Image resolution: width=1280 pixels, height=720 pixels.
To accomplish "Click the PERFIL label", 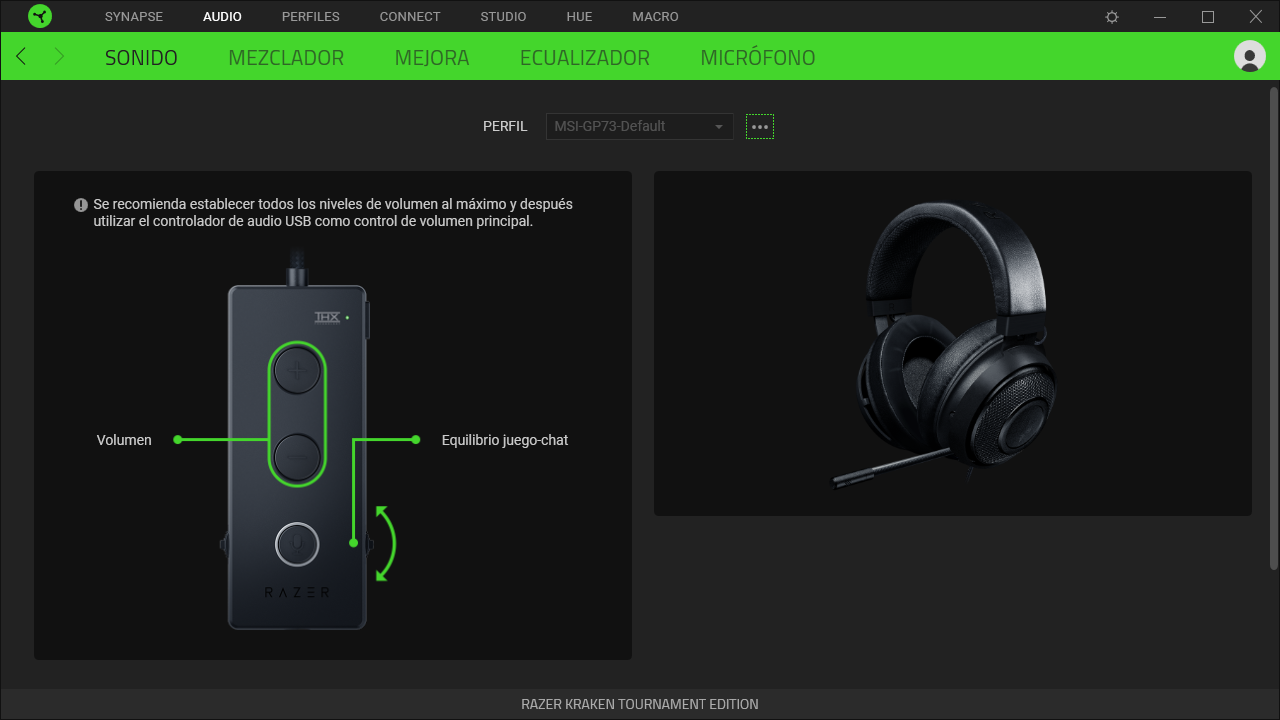I will click(x=505, y=127).
